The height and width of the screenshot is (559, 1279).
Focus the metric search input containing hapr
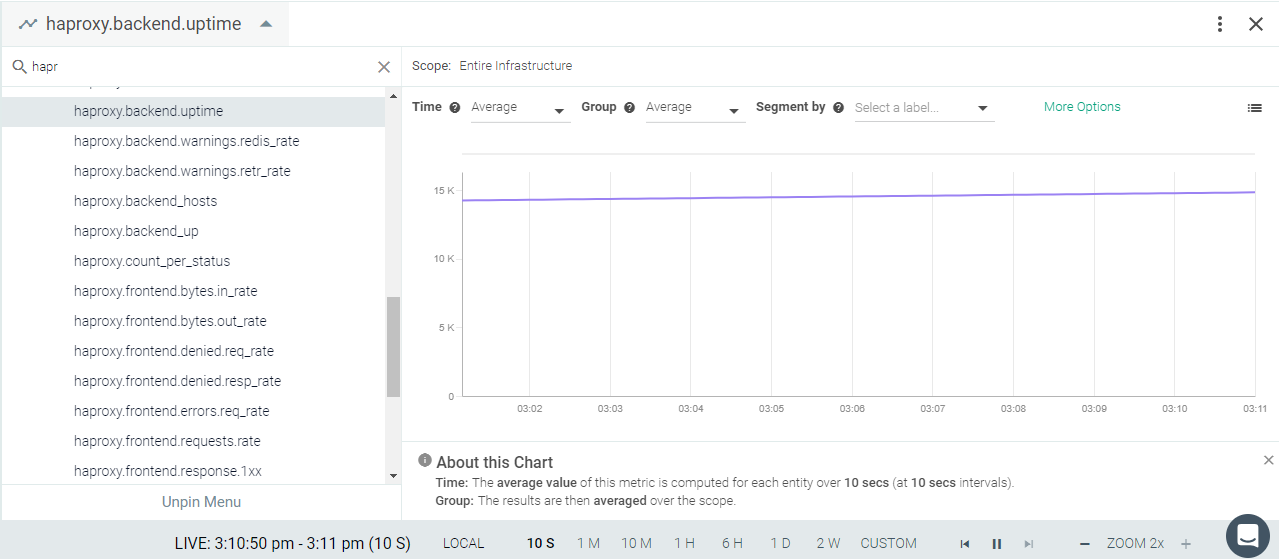click(200, 67)
